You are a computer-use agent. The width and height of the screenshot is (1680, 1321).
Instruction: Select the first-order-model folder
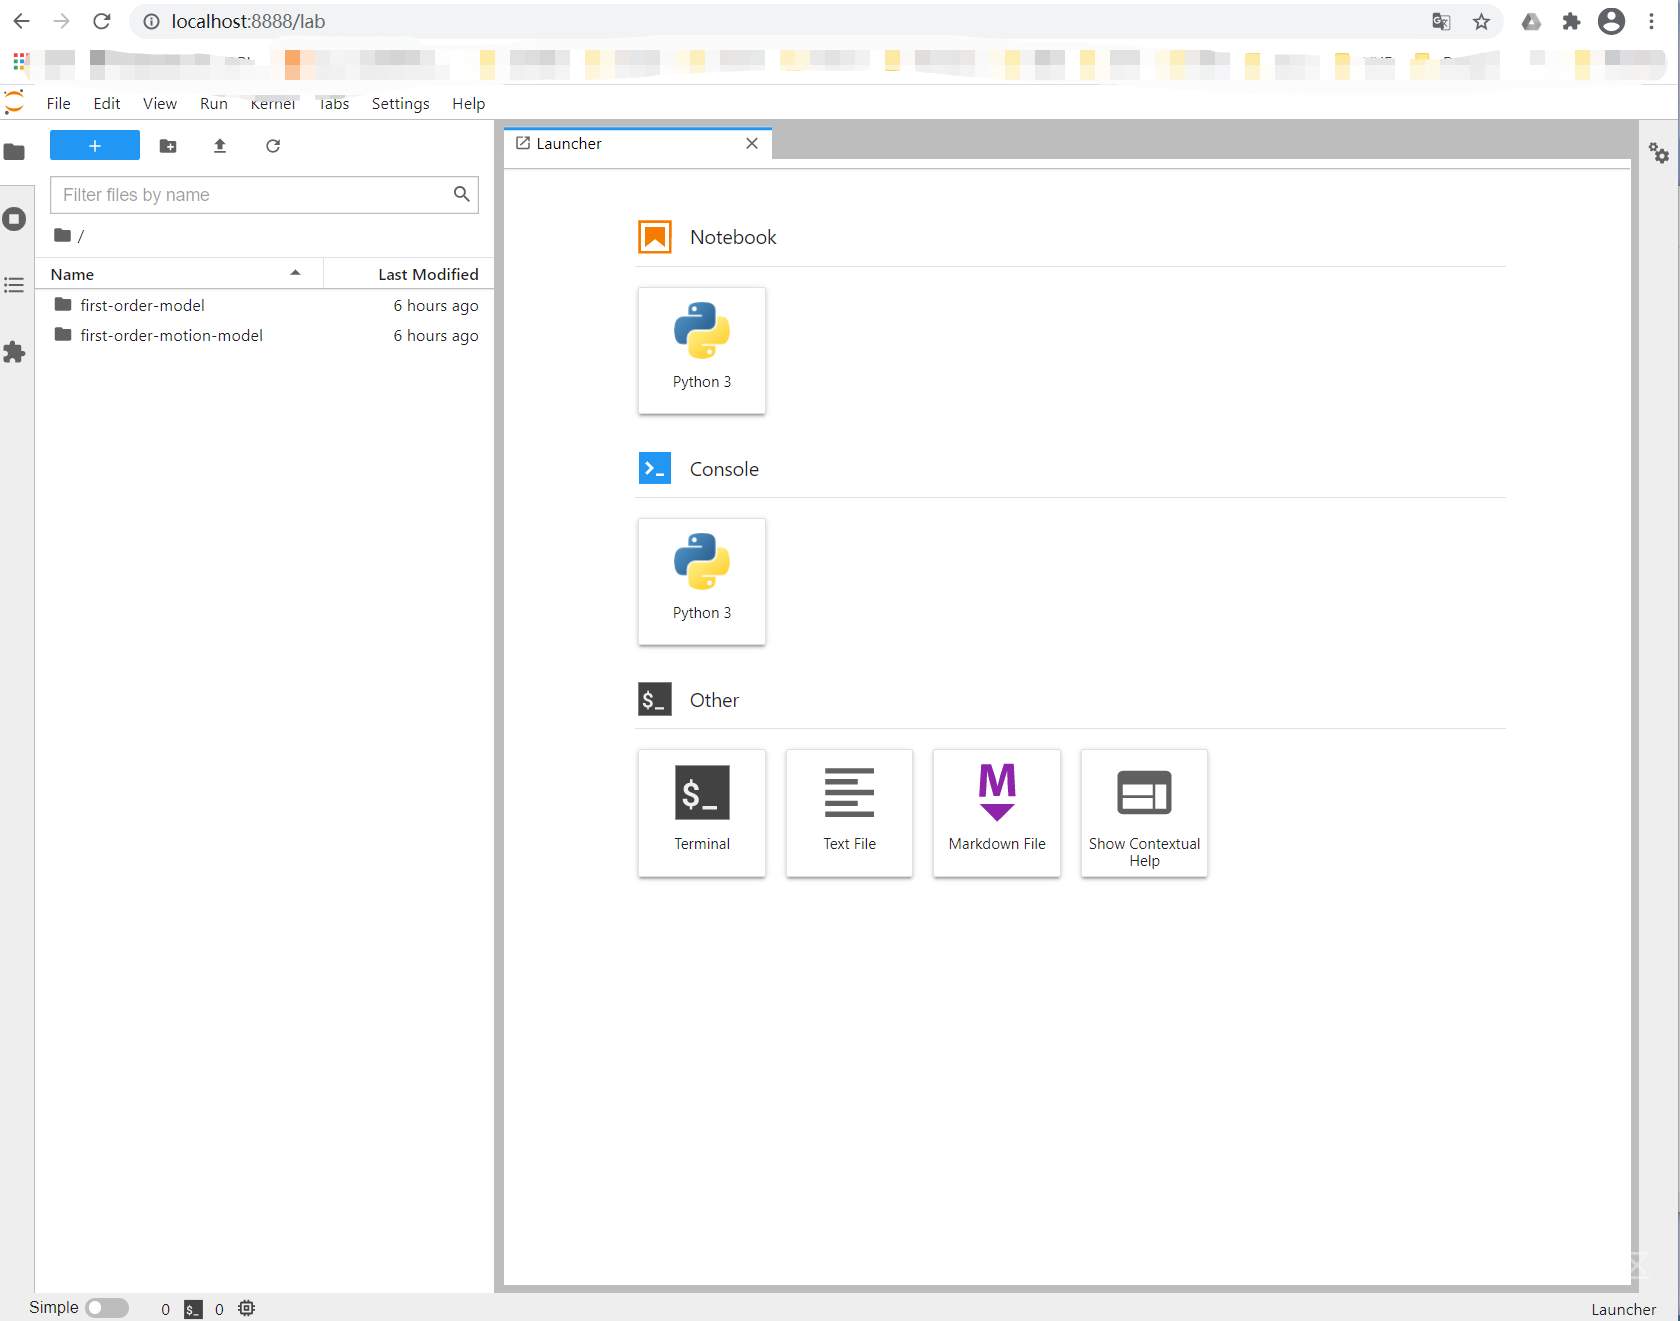pos(265,305)
